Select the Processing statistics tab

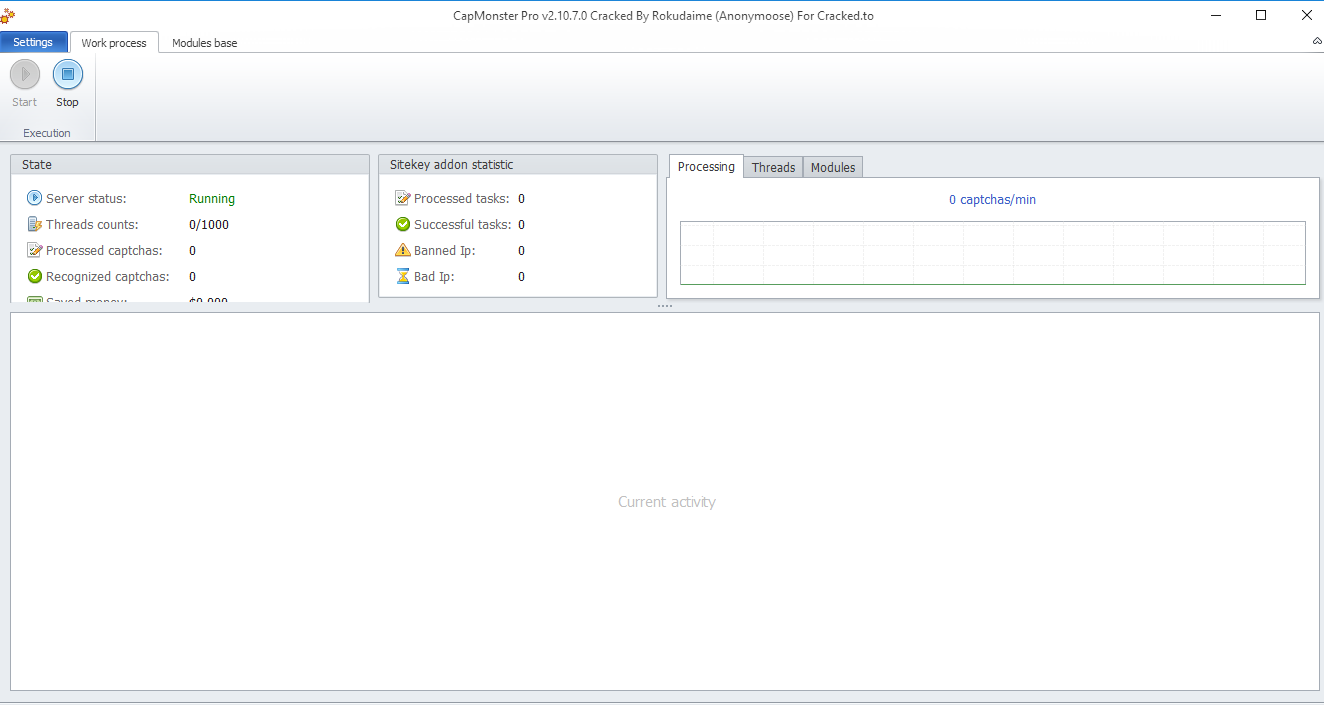tap(706, 167)
